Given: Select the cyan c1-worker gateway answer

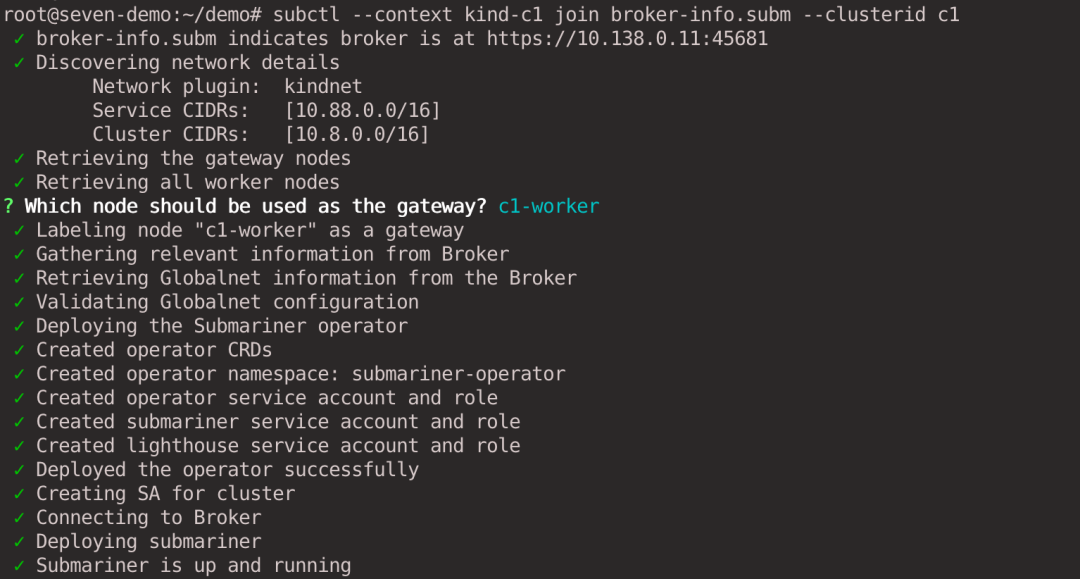Looking at the screenshot, I should [x=548, y=206].
